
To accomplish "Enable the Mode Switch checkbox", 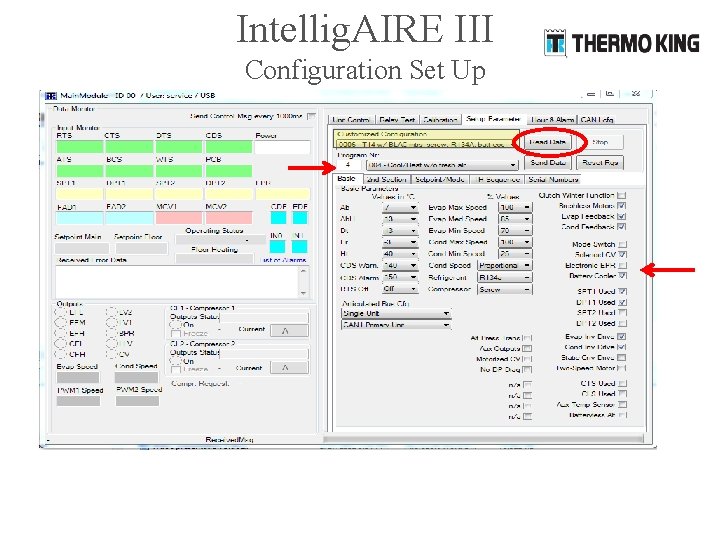I will pos(622,244).
